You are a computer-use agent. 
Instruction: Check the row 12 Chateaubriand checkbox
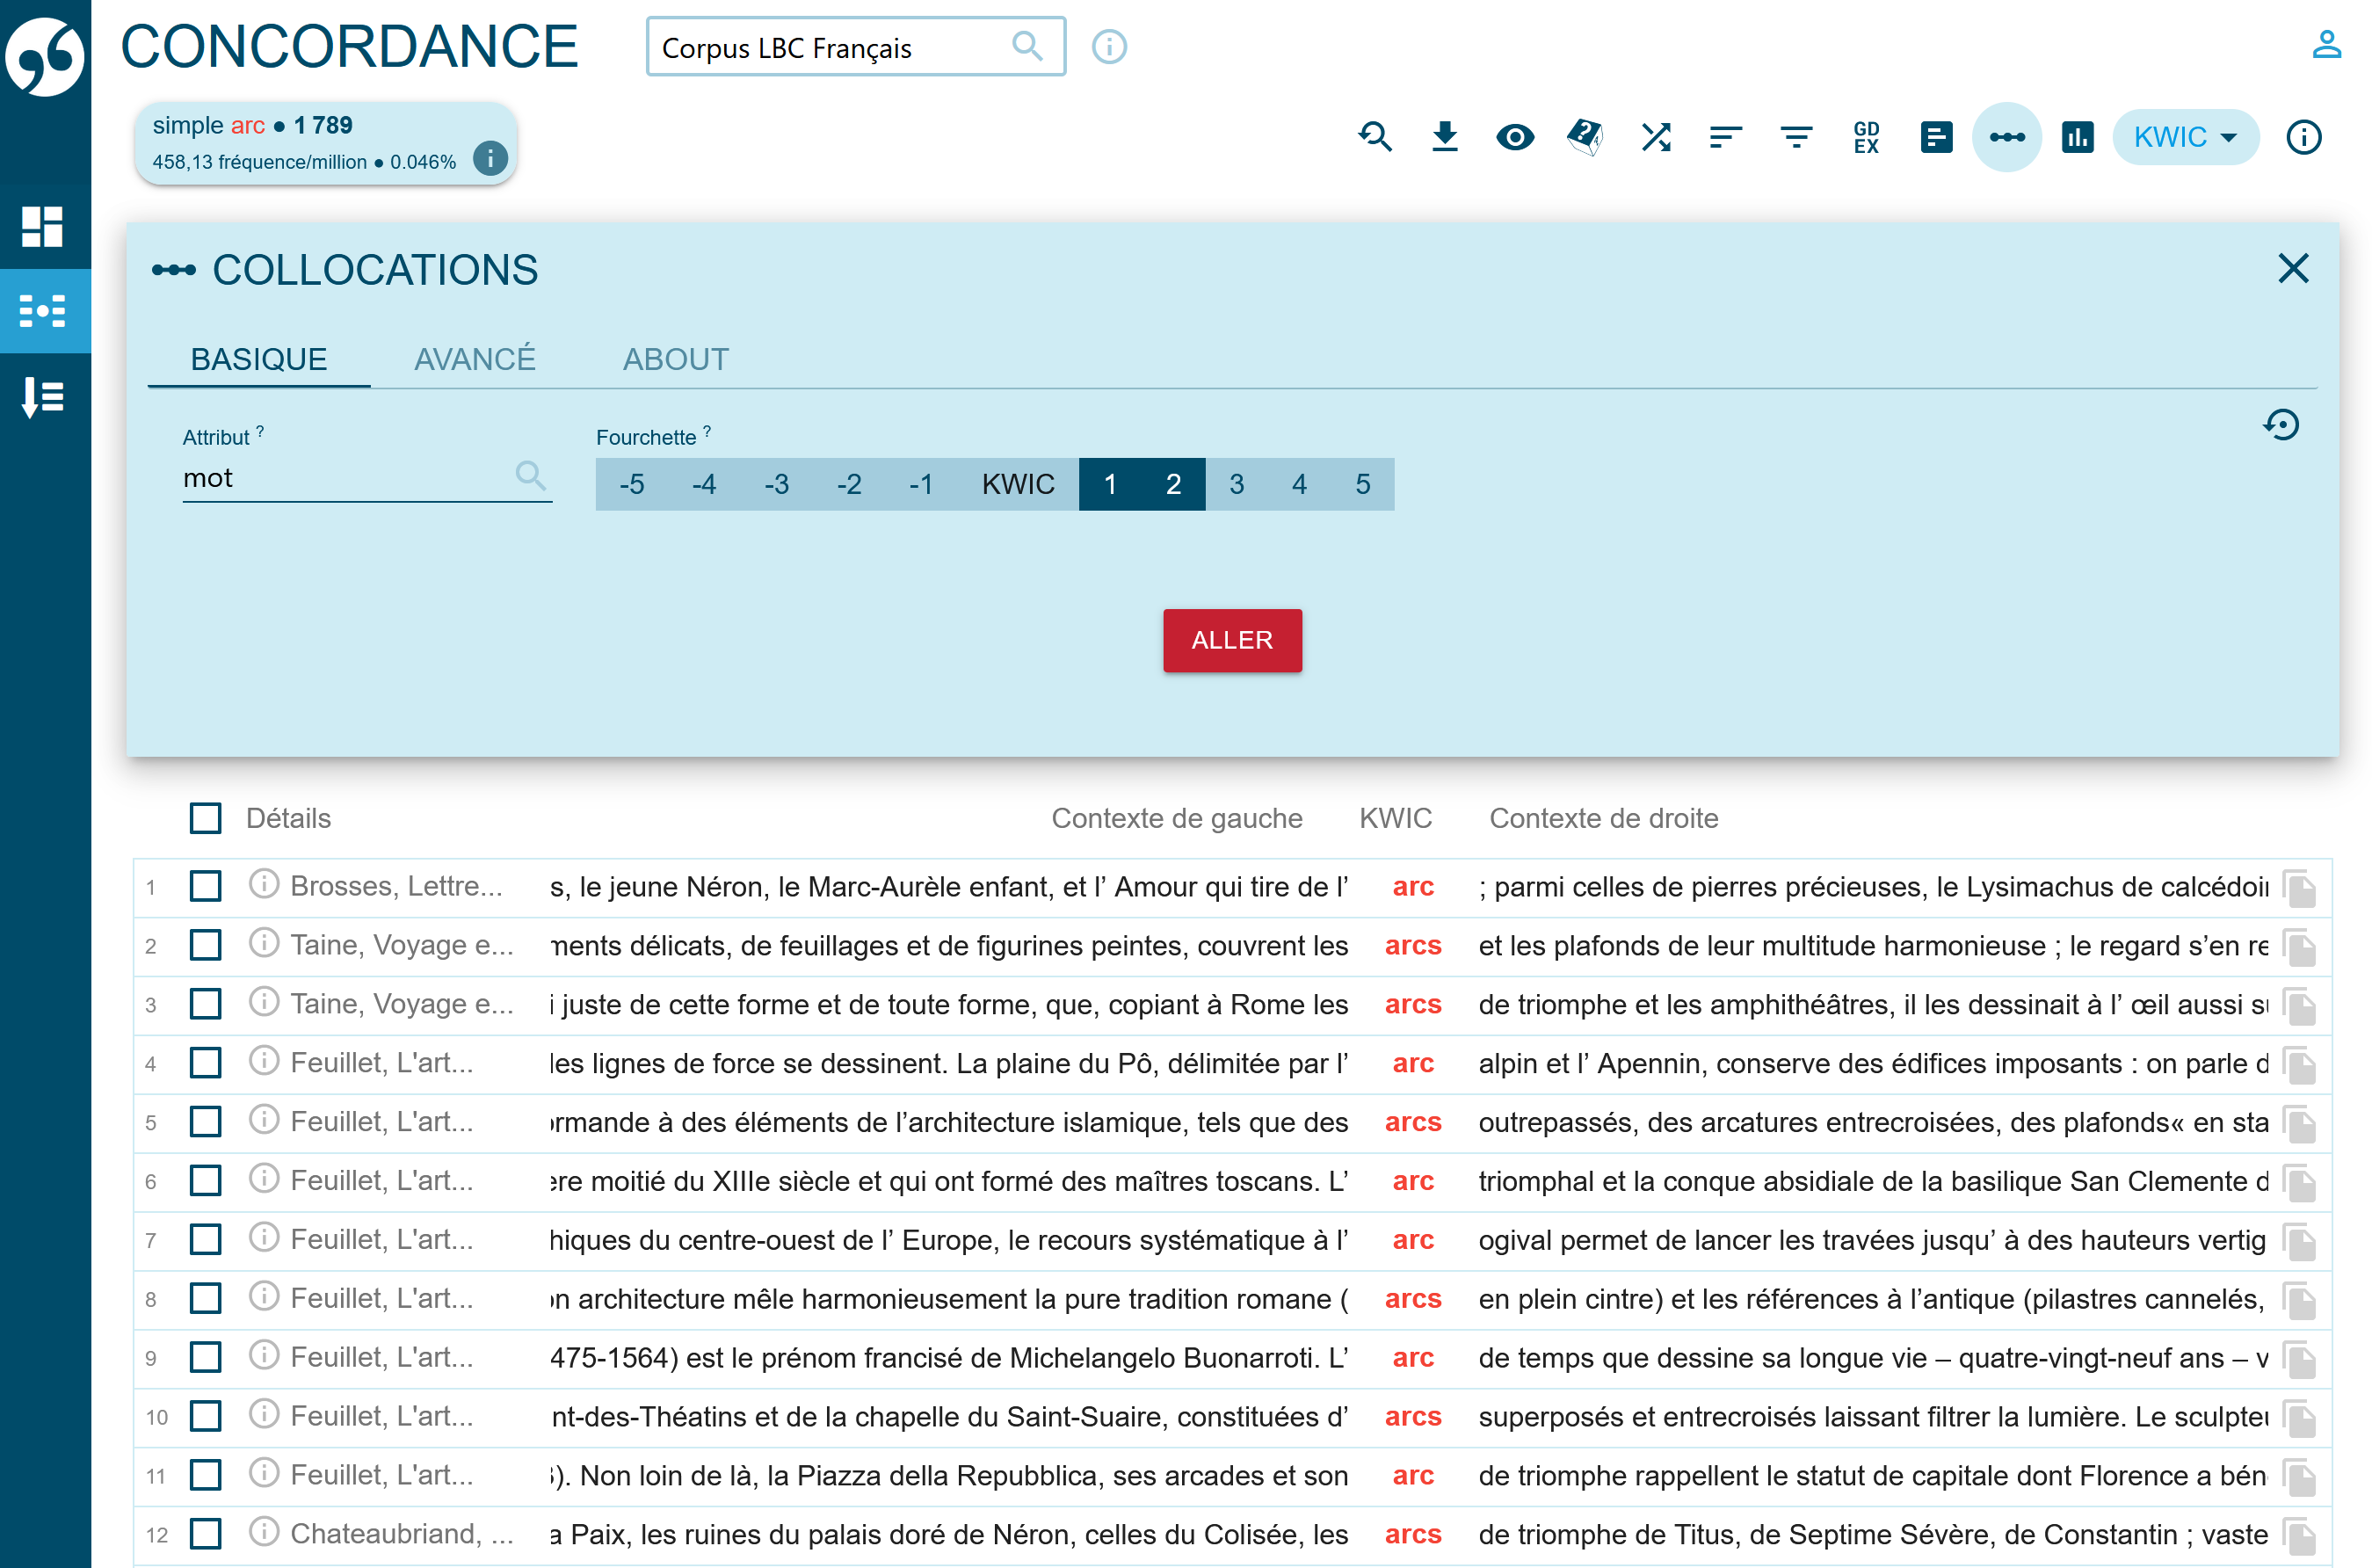pos(206,1534)
